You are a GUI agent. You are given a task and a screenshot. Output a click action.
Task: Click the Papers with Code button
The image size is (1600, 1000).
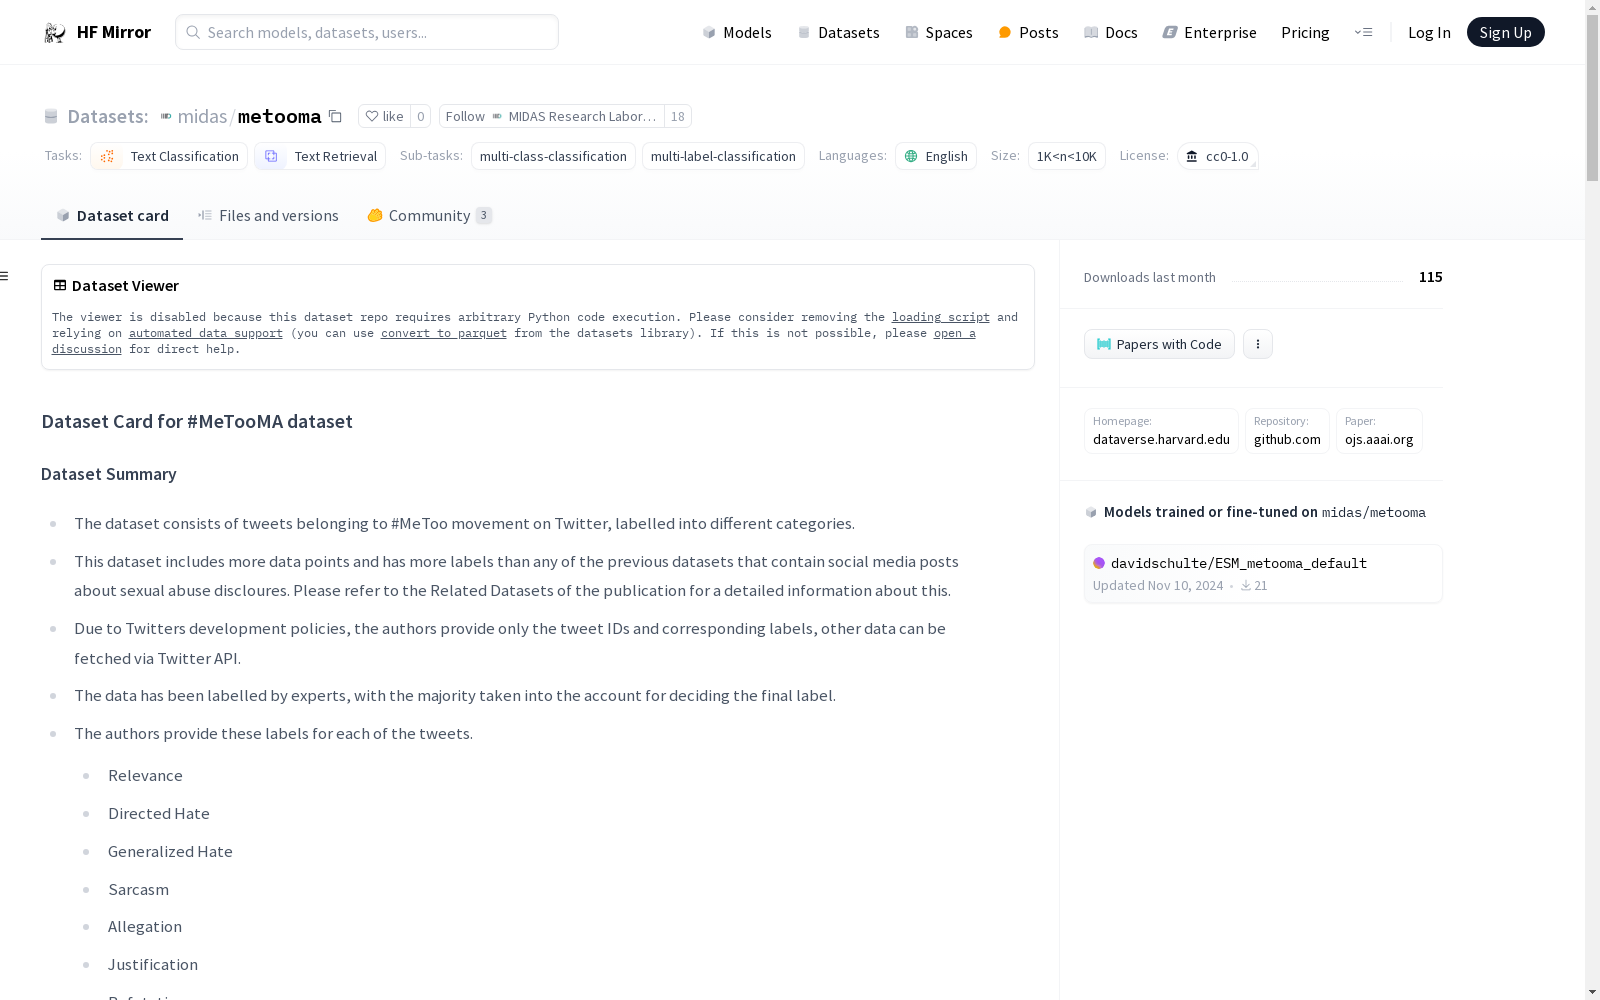pos(1159,344)
